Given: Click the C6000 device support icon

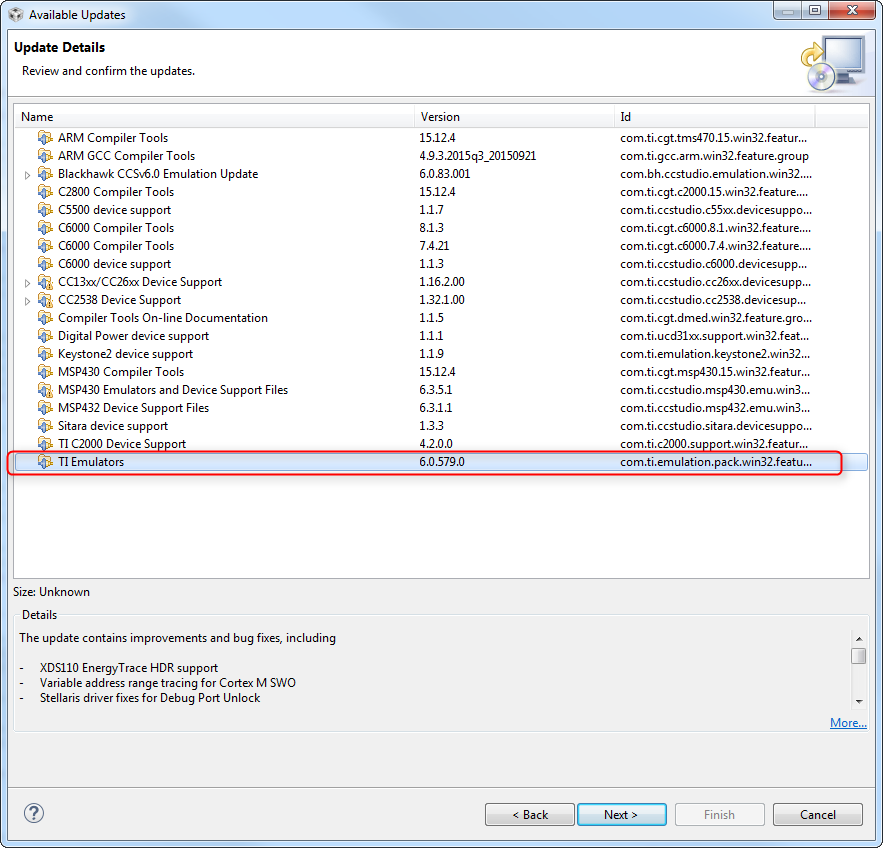Looking at the screenshot, I should [x=45, y=264].
